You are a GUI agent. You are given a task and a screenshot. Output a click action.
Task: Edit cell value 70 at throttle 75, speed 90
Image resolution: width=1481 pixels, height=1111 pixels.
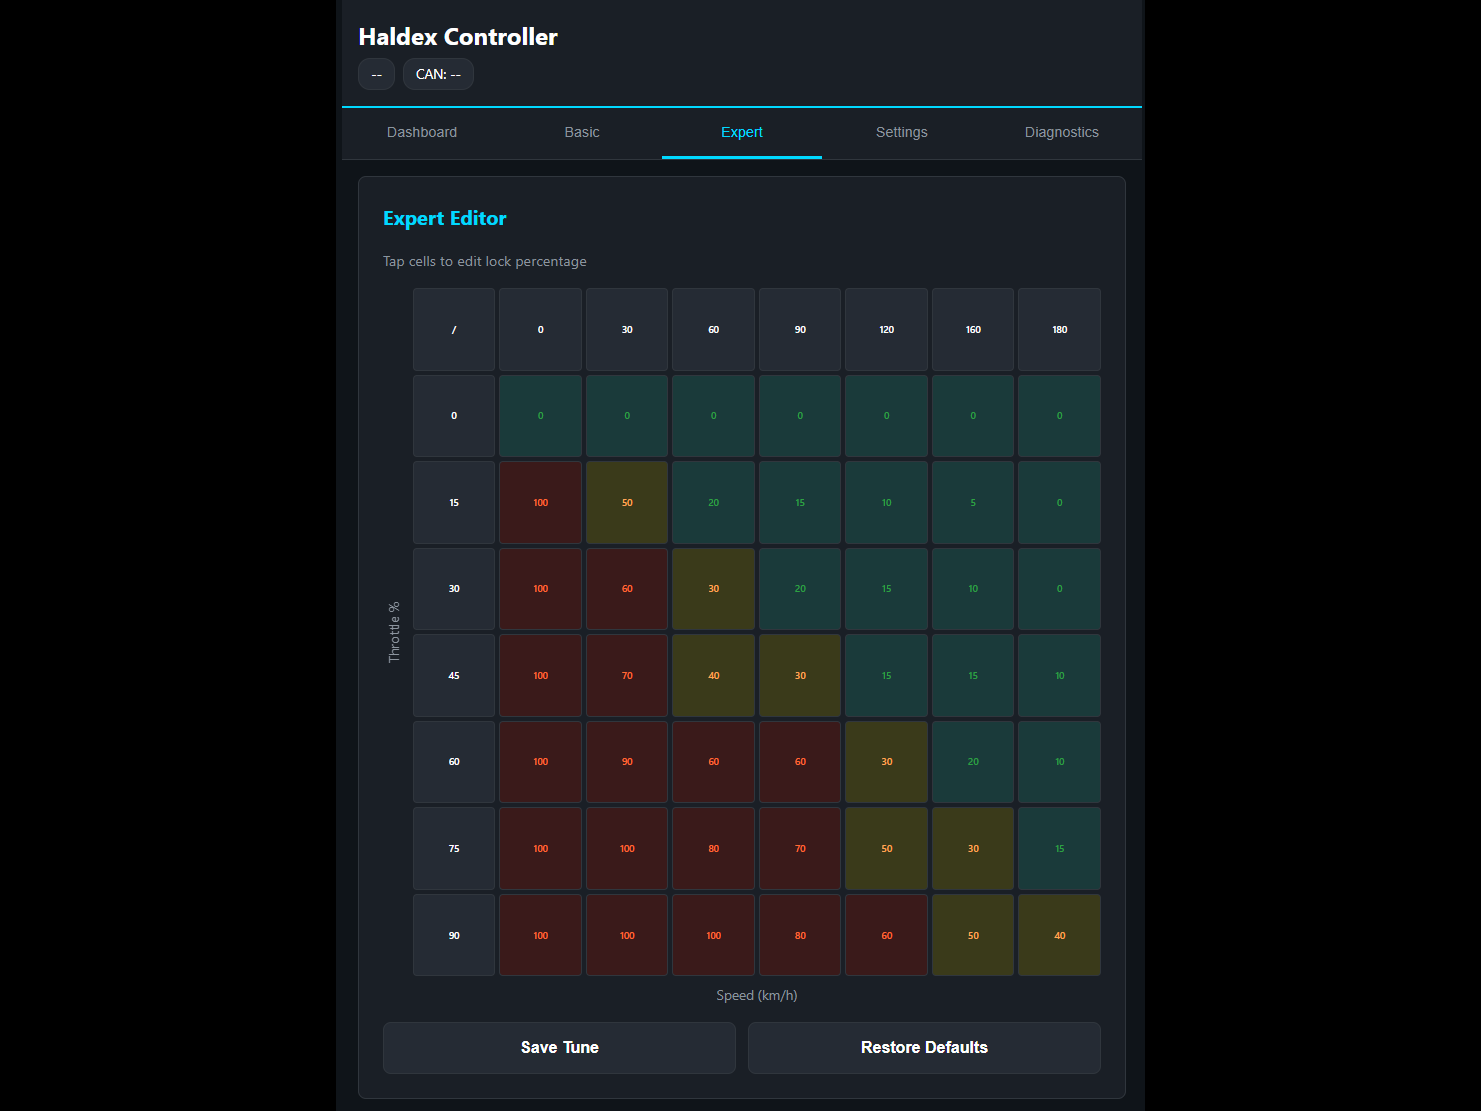800,849
